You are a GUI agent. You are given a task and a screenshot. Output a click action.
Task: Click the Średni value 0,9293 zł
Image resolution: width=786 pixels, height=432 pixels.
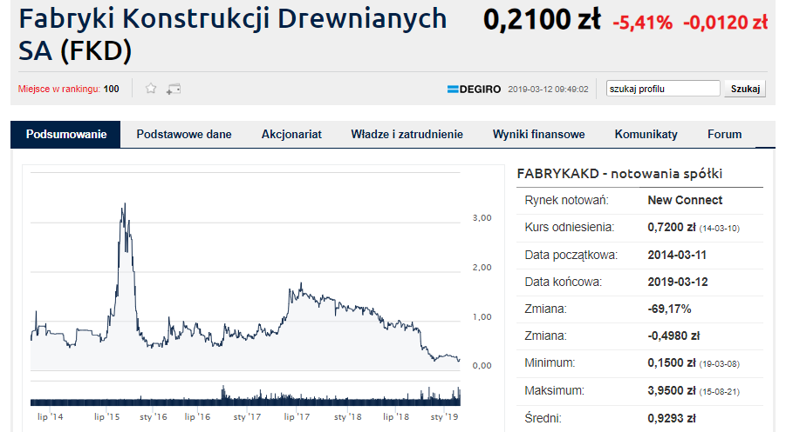[x=671, y=418]
